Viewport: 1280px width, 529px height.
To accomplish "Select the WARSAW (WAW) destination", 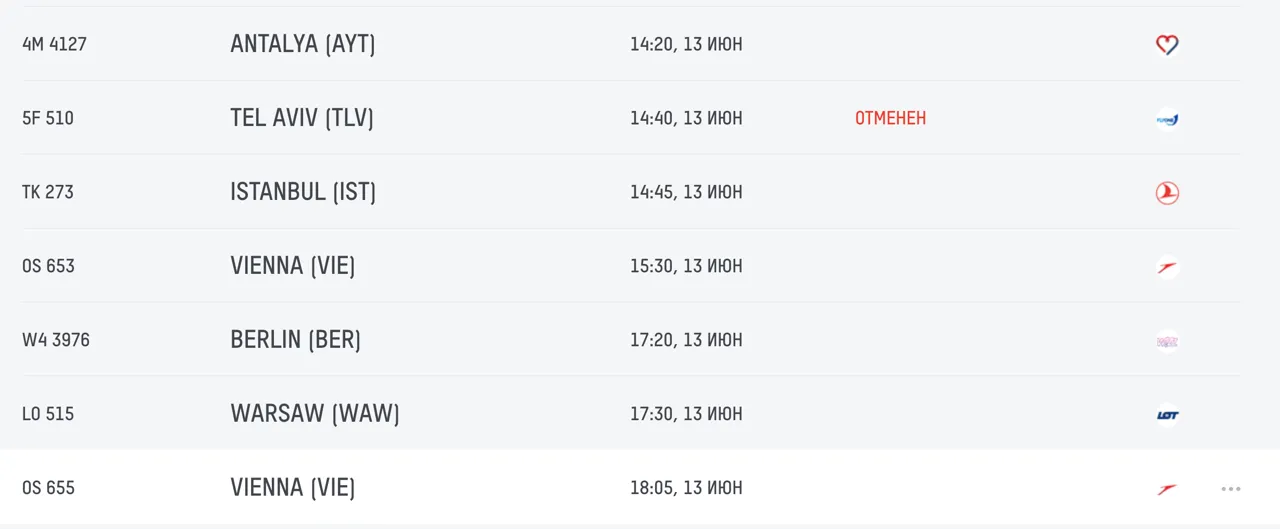I will (315, 413).
